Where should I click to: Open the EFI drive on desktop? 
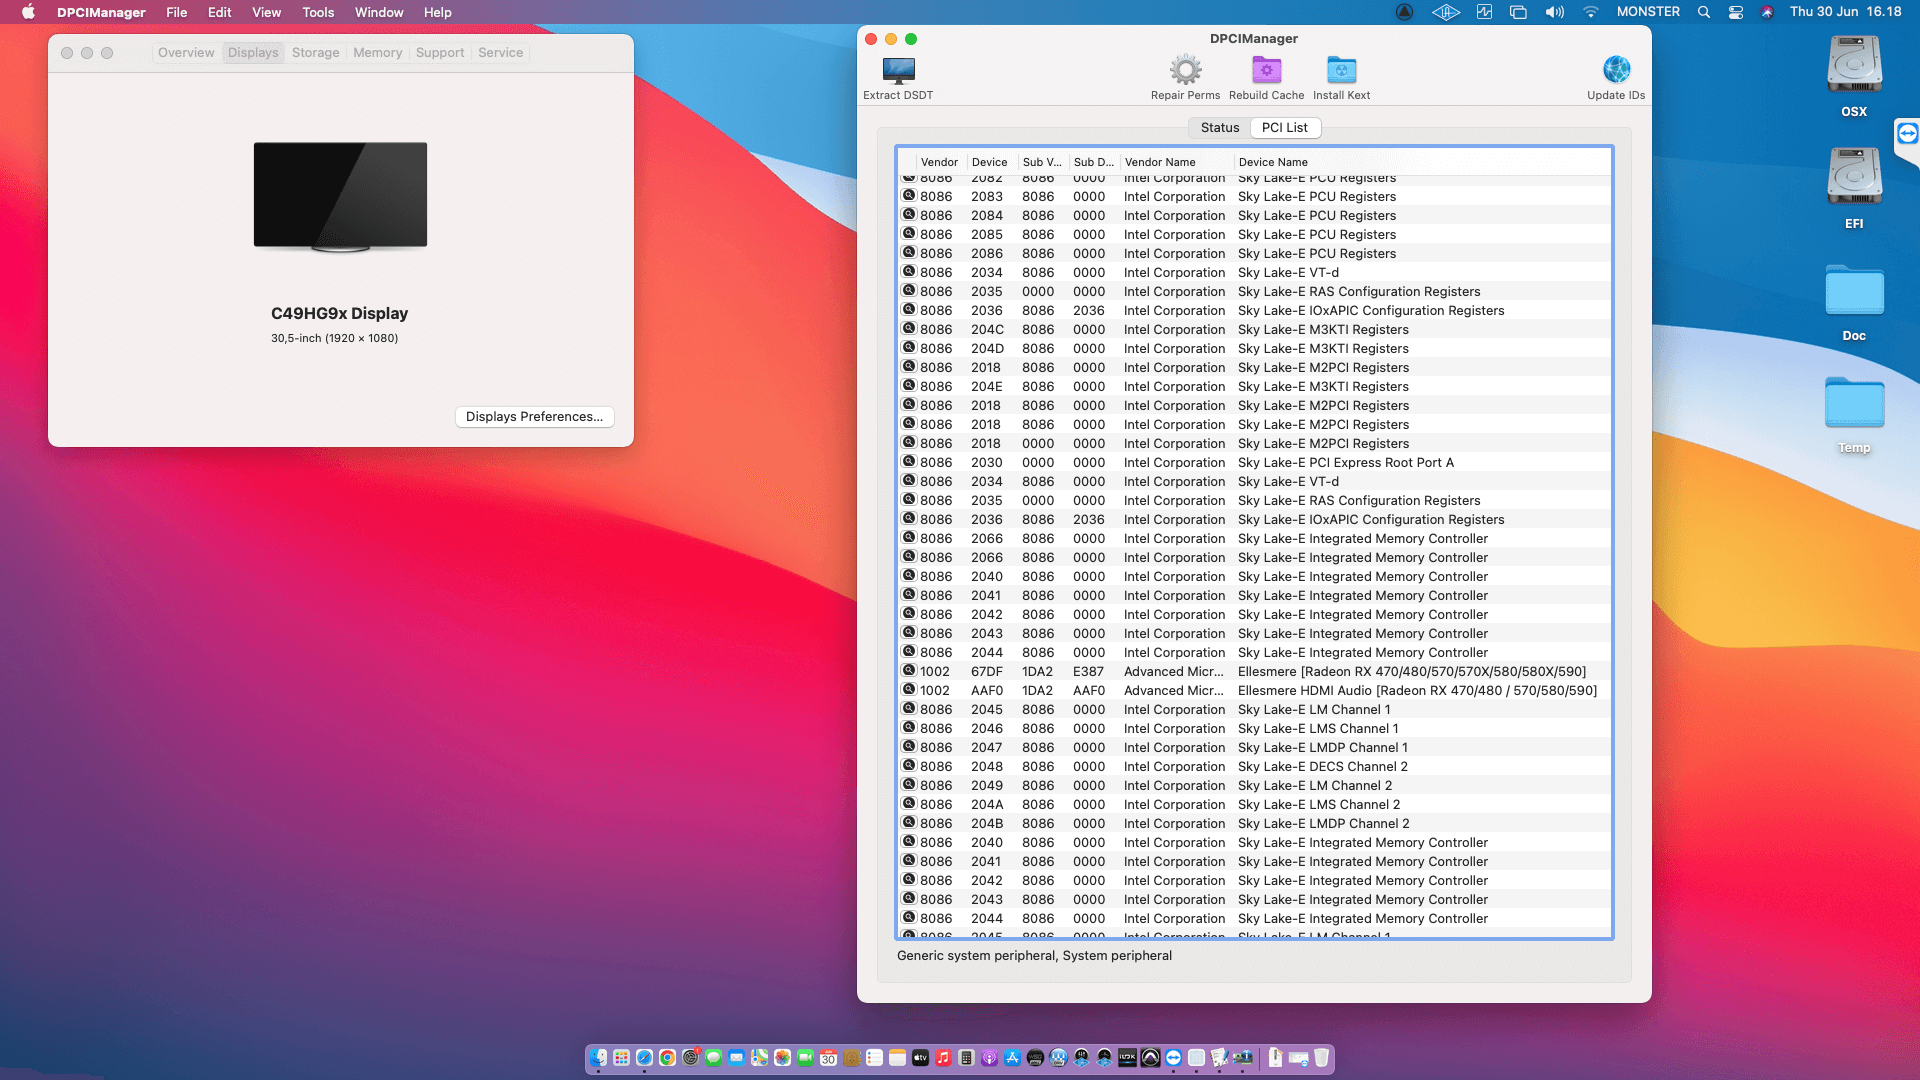pyautogui.click(x=1854, y=178)
